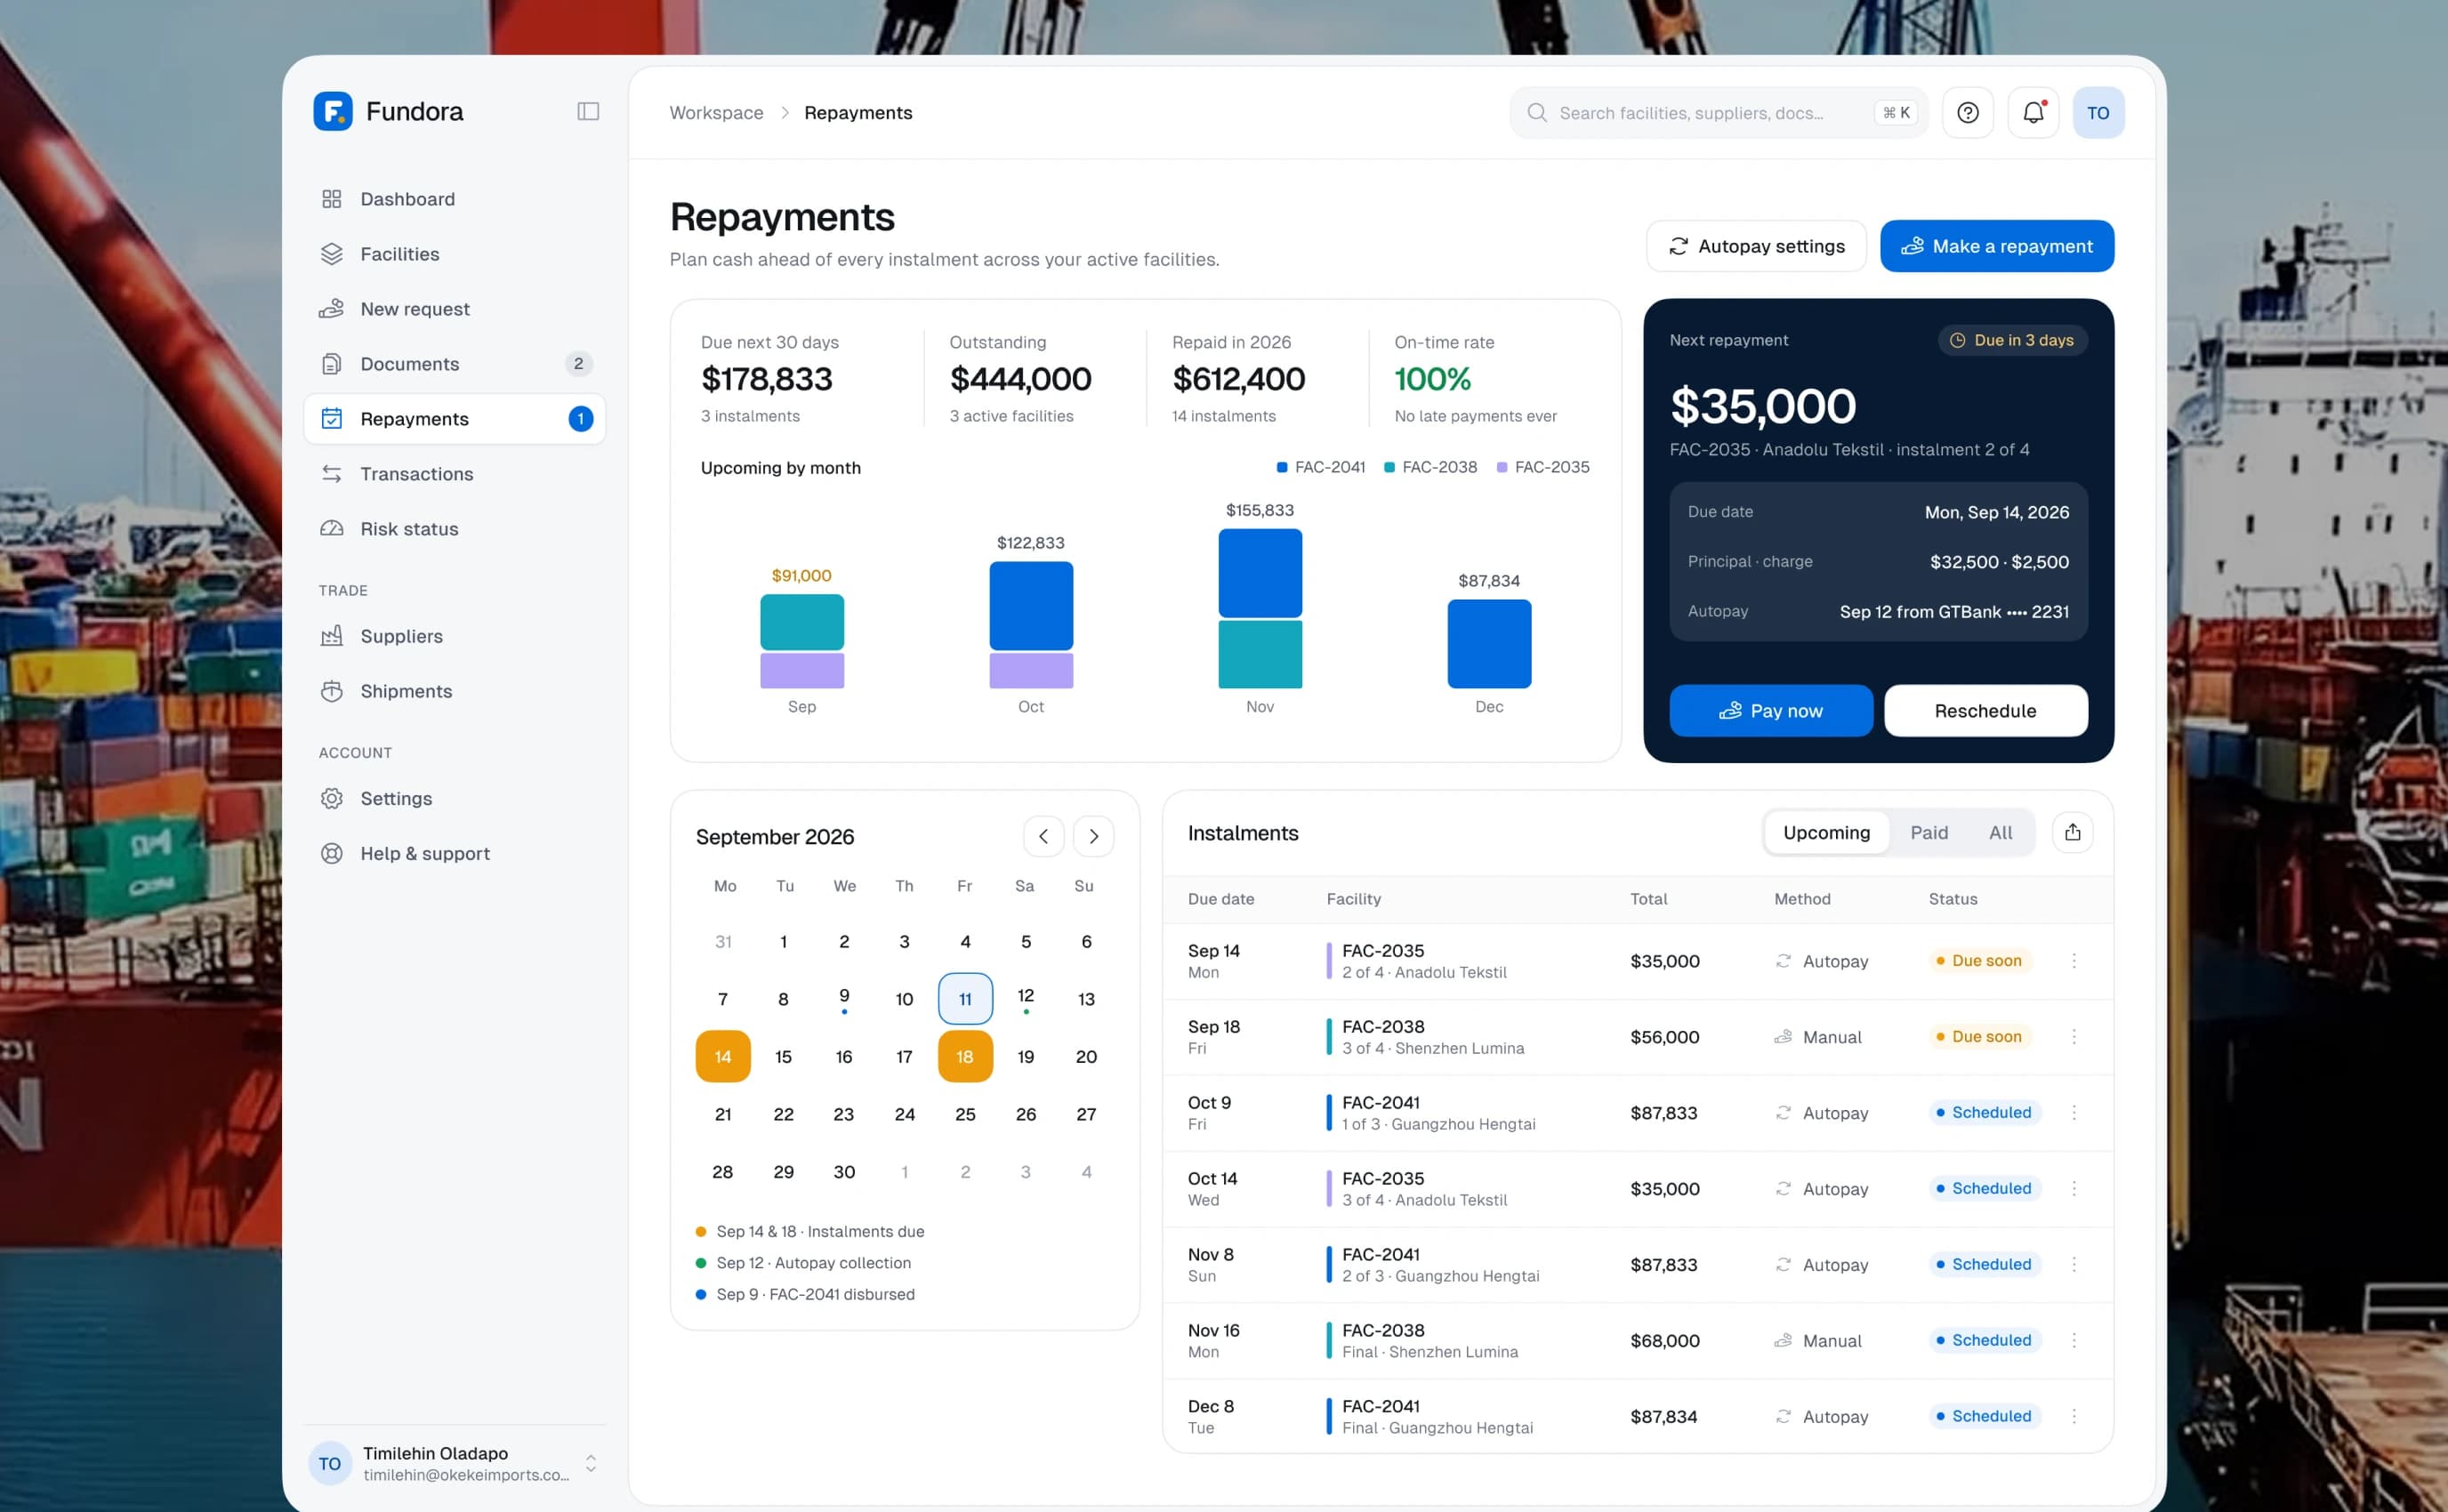Image resolution: width=2448 pixels, height=1512 pixels.
Task: Click Scheduled status for Dec 8
Action: [1984, 1417]
